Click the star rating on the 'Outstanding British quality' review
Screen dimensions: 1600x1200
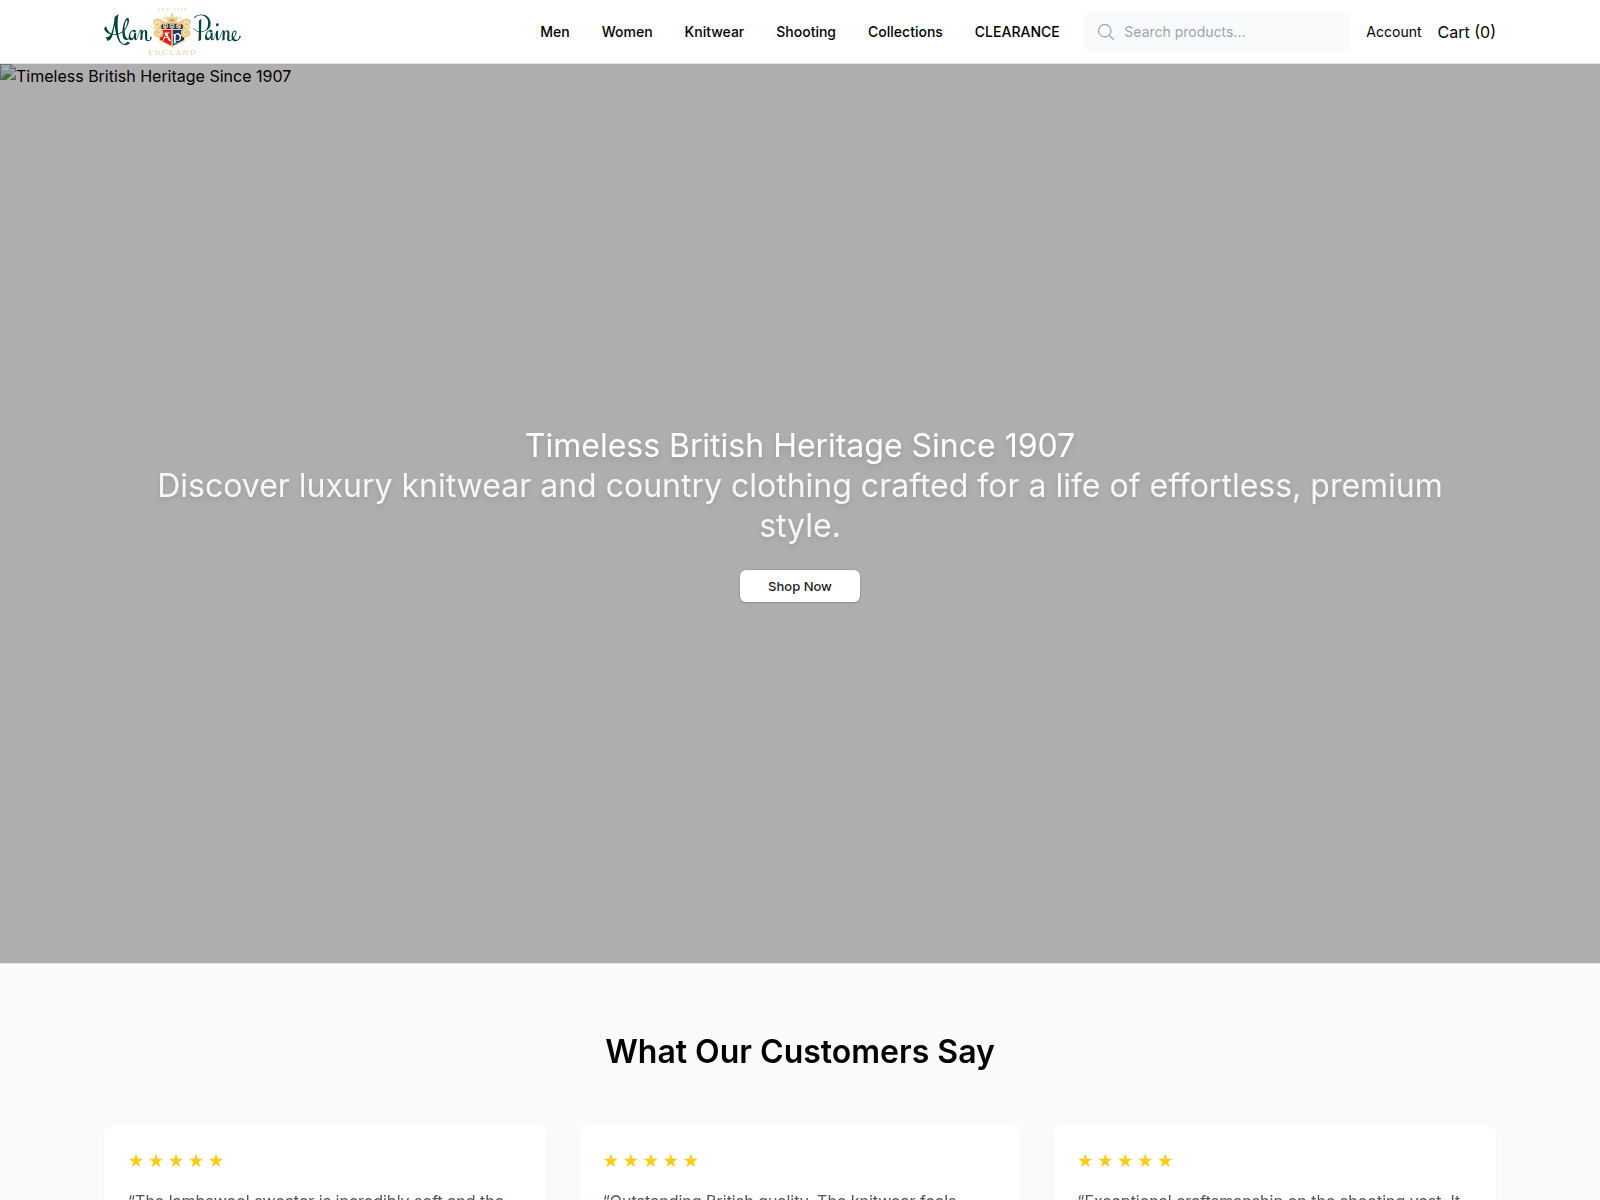pyautogui.click(x=651, y=1160)
